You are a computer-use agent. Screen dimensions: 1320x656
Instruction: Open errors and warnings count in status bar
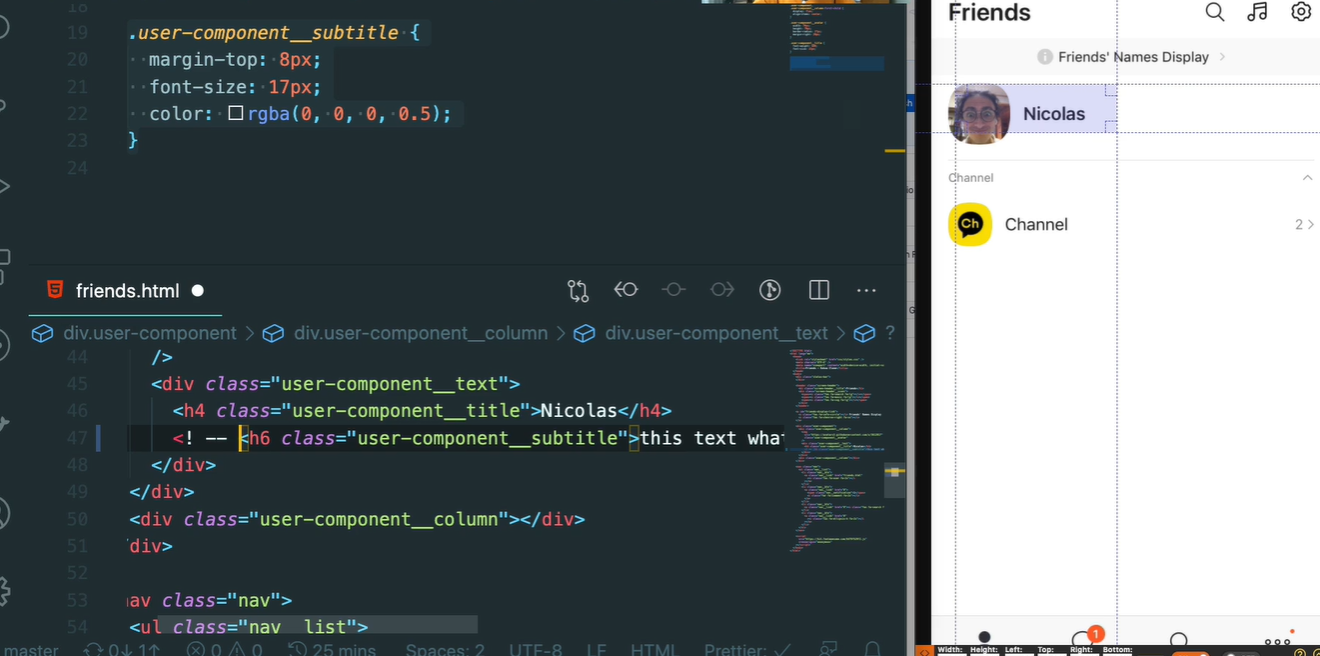224,649
